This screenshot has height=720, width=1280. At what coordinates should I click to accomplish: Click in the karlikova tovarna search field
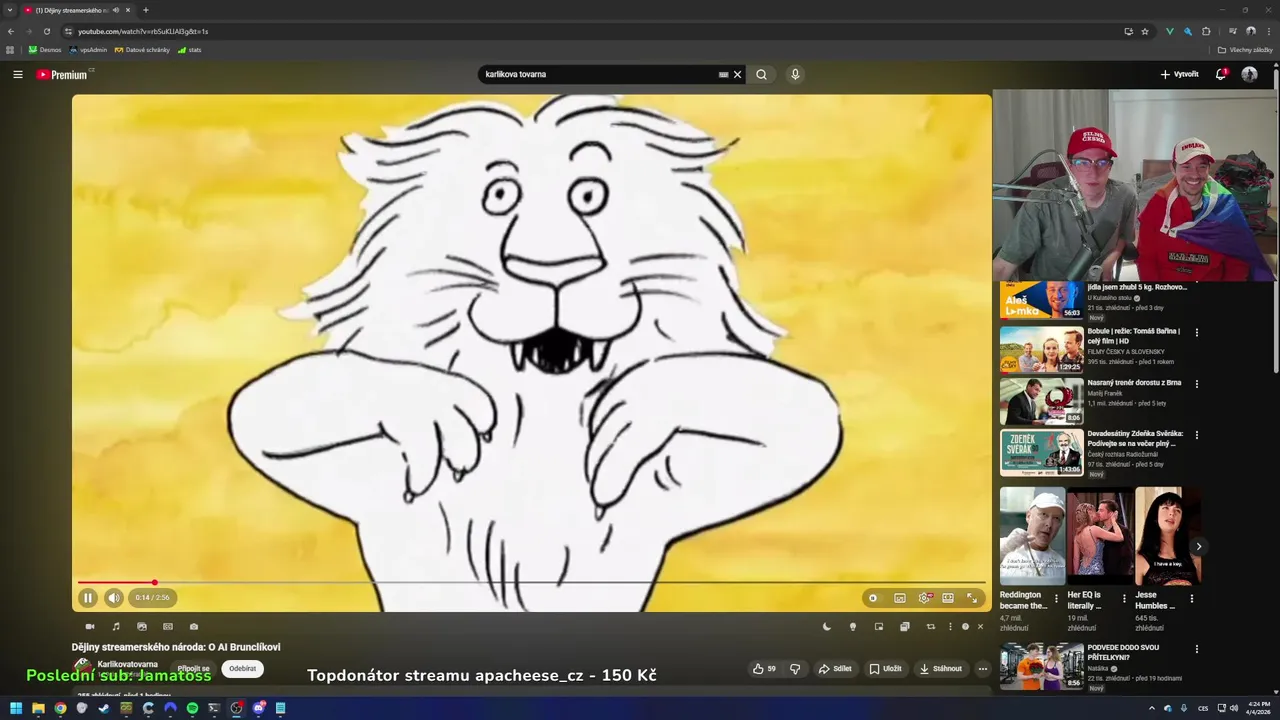point(598,74)
